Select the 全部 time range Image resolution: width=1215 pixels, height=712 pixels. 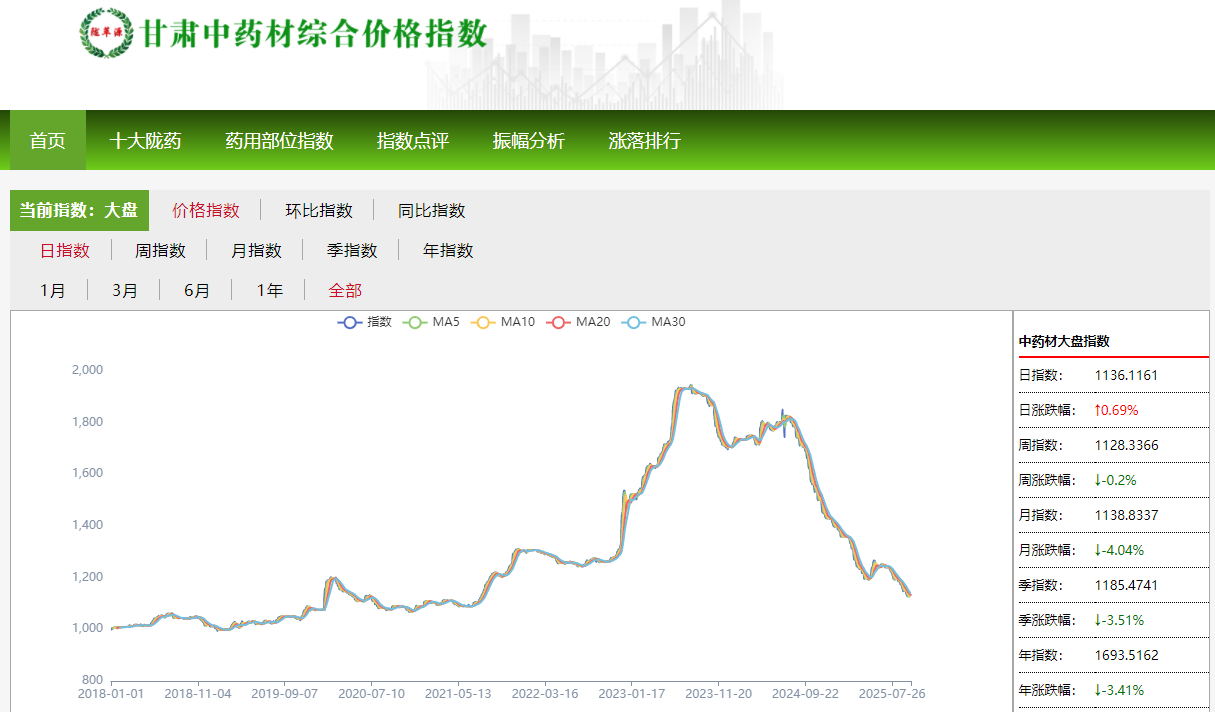click(x=344, y=290)
